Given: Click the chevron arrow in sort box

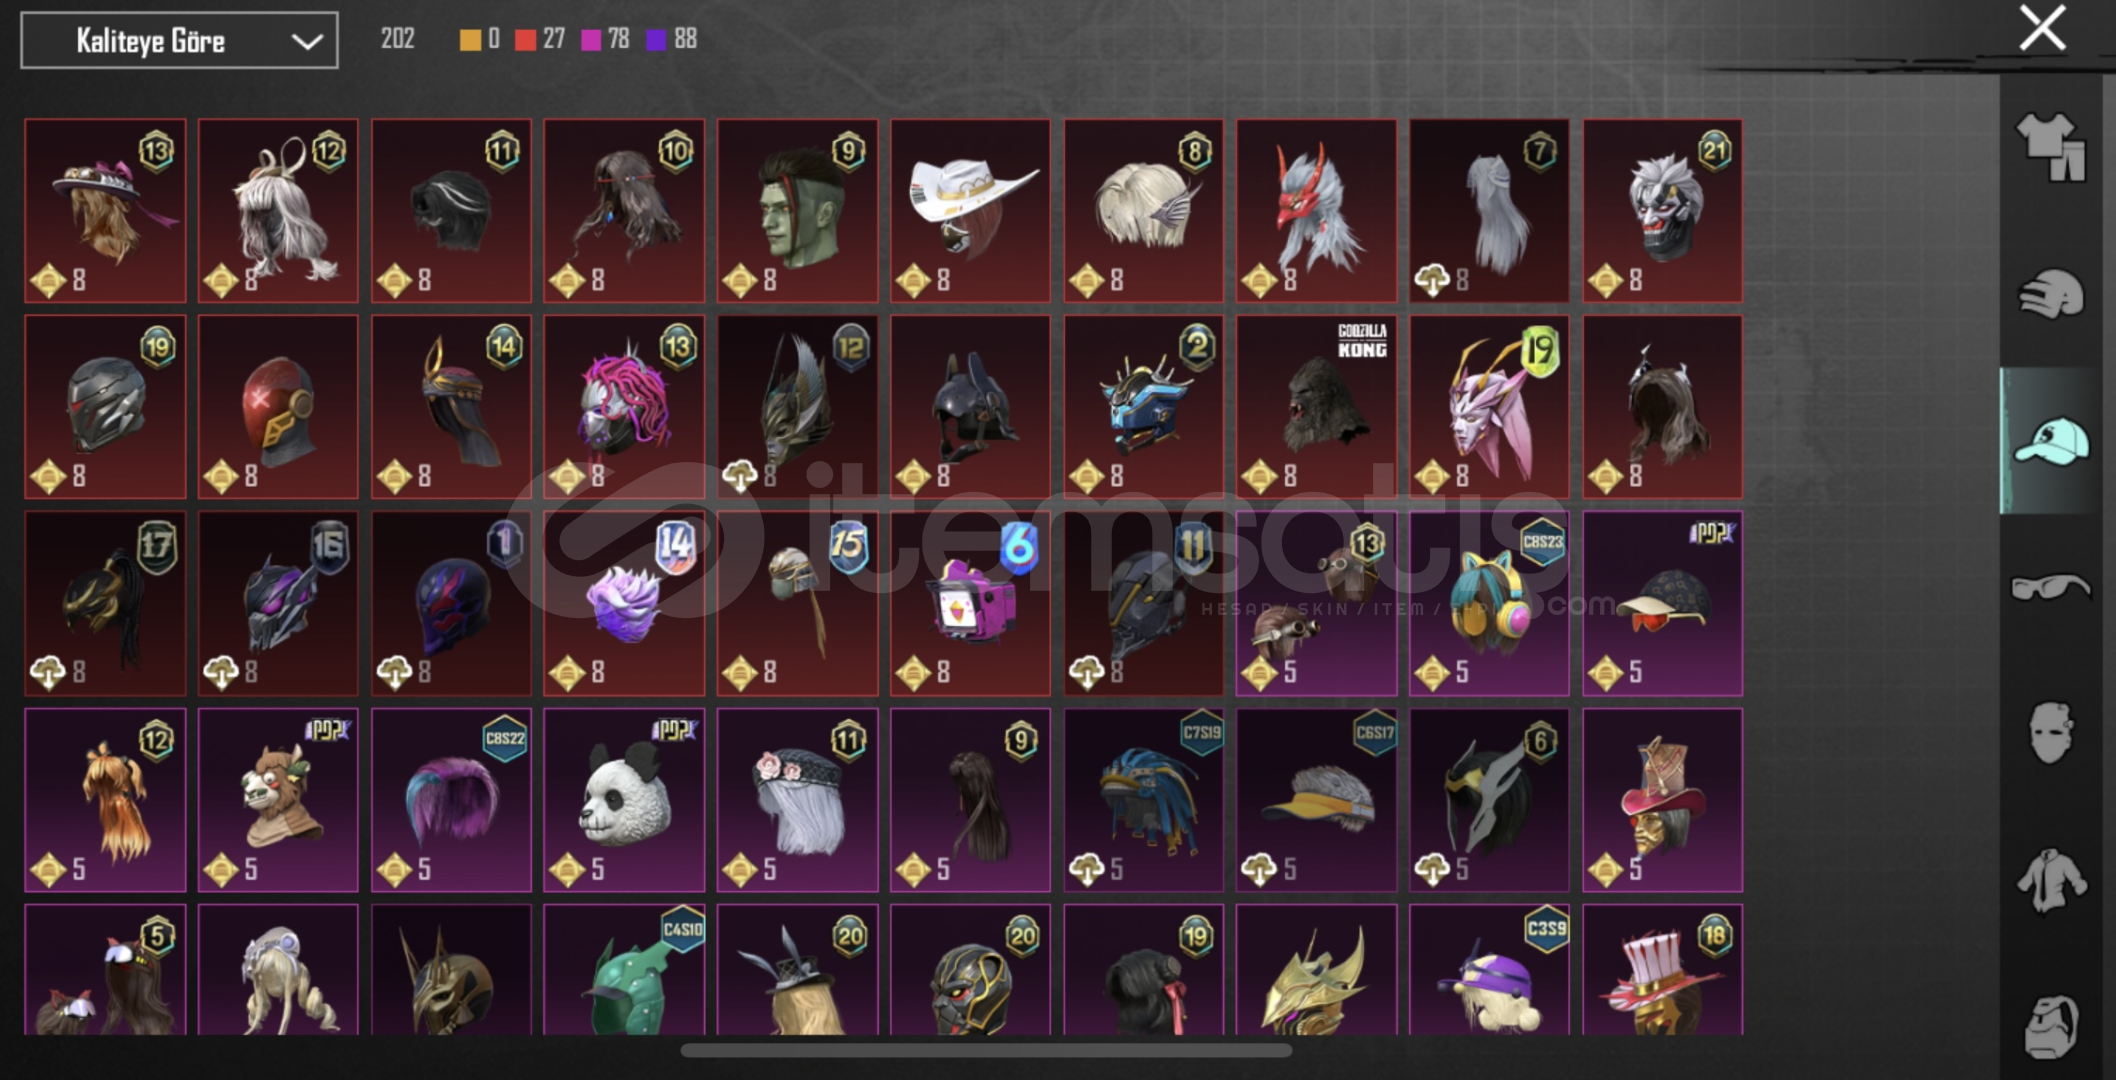Looking at the screenshot, I should tap(306, 41).
